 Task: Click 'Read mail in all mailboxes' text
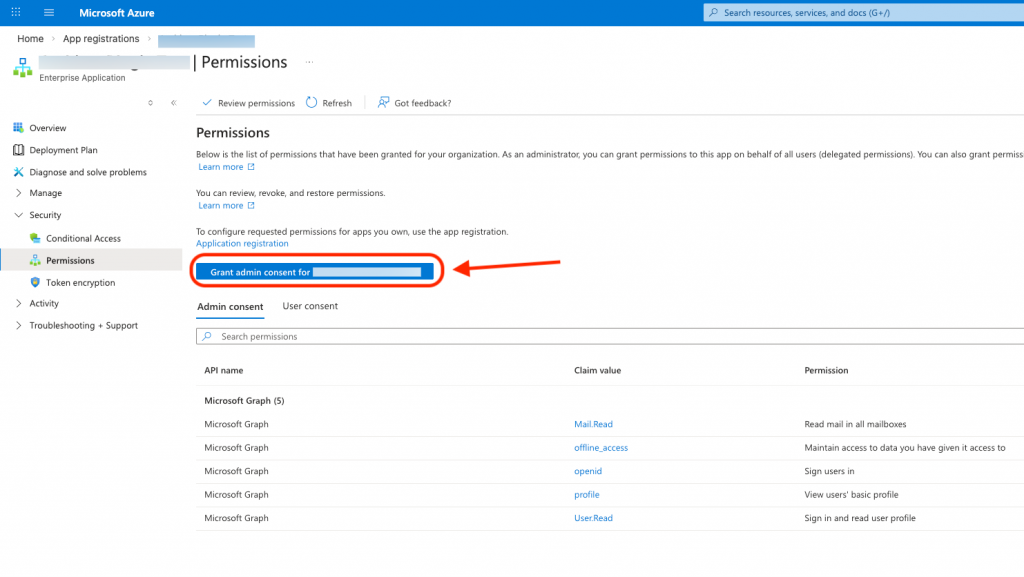pyautogui.click(x=855, y=424)
